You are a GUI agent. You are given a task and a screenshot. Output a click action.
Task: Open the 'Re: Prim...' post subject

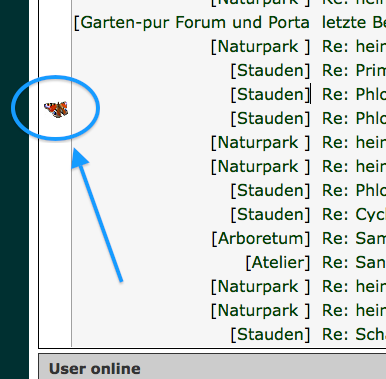[354, 70]
